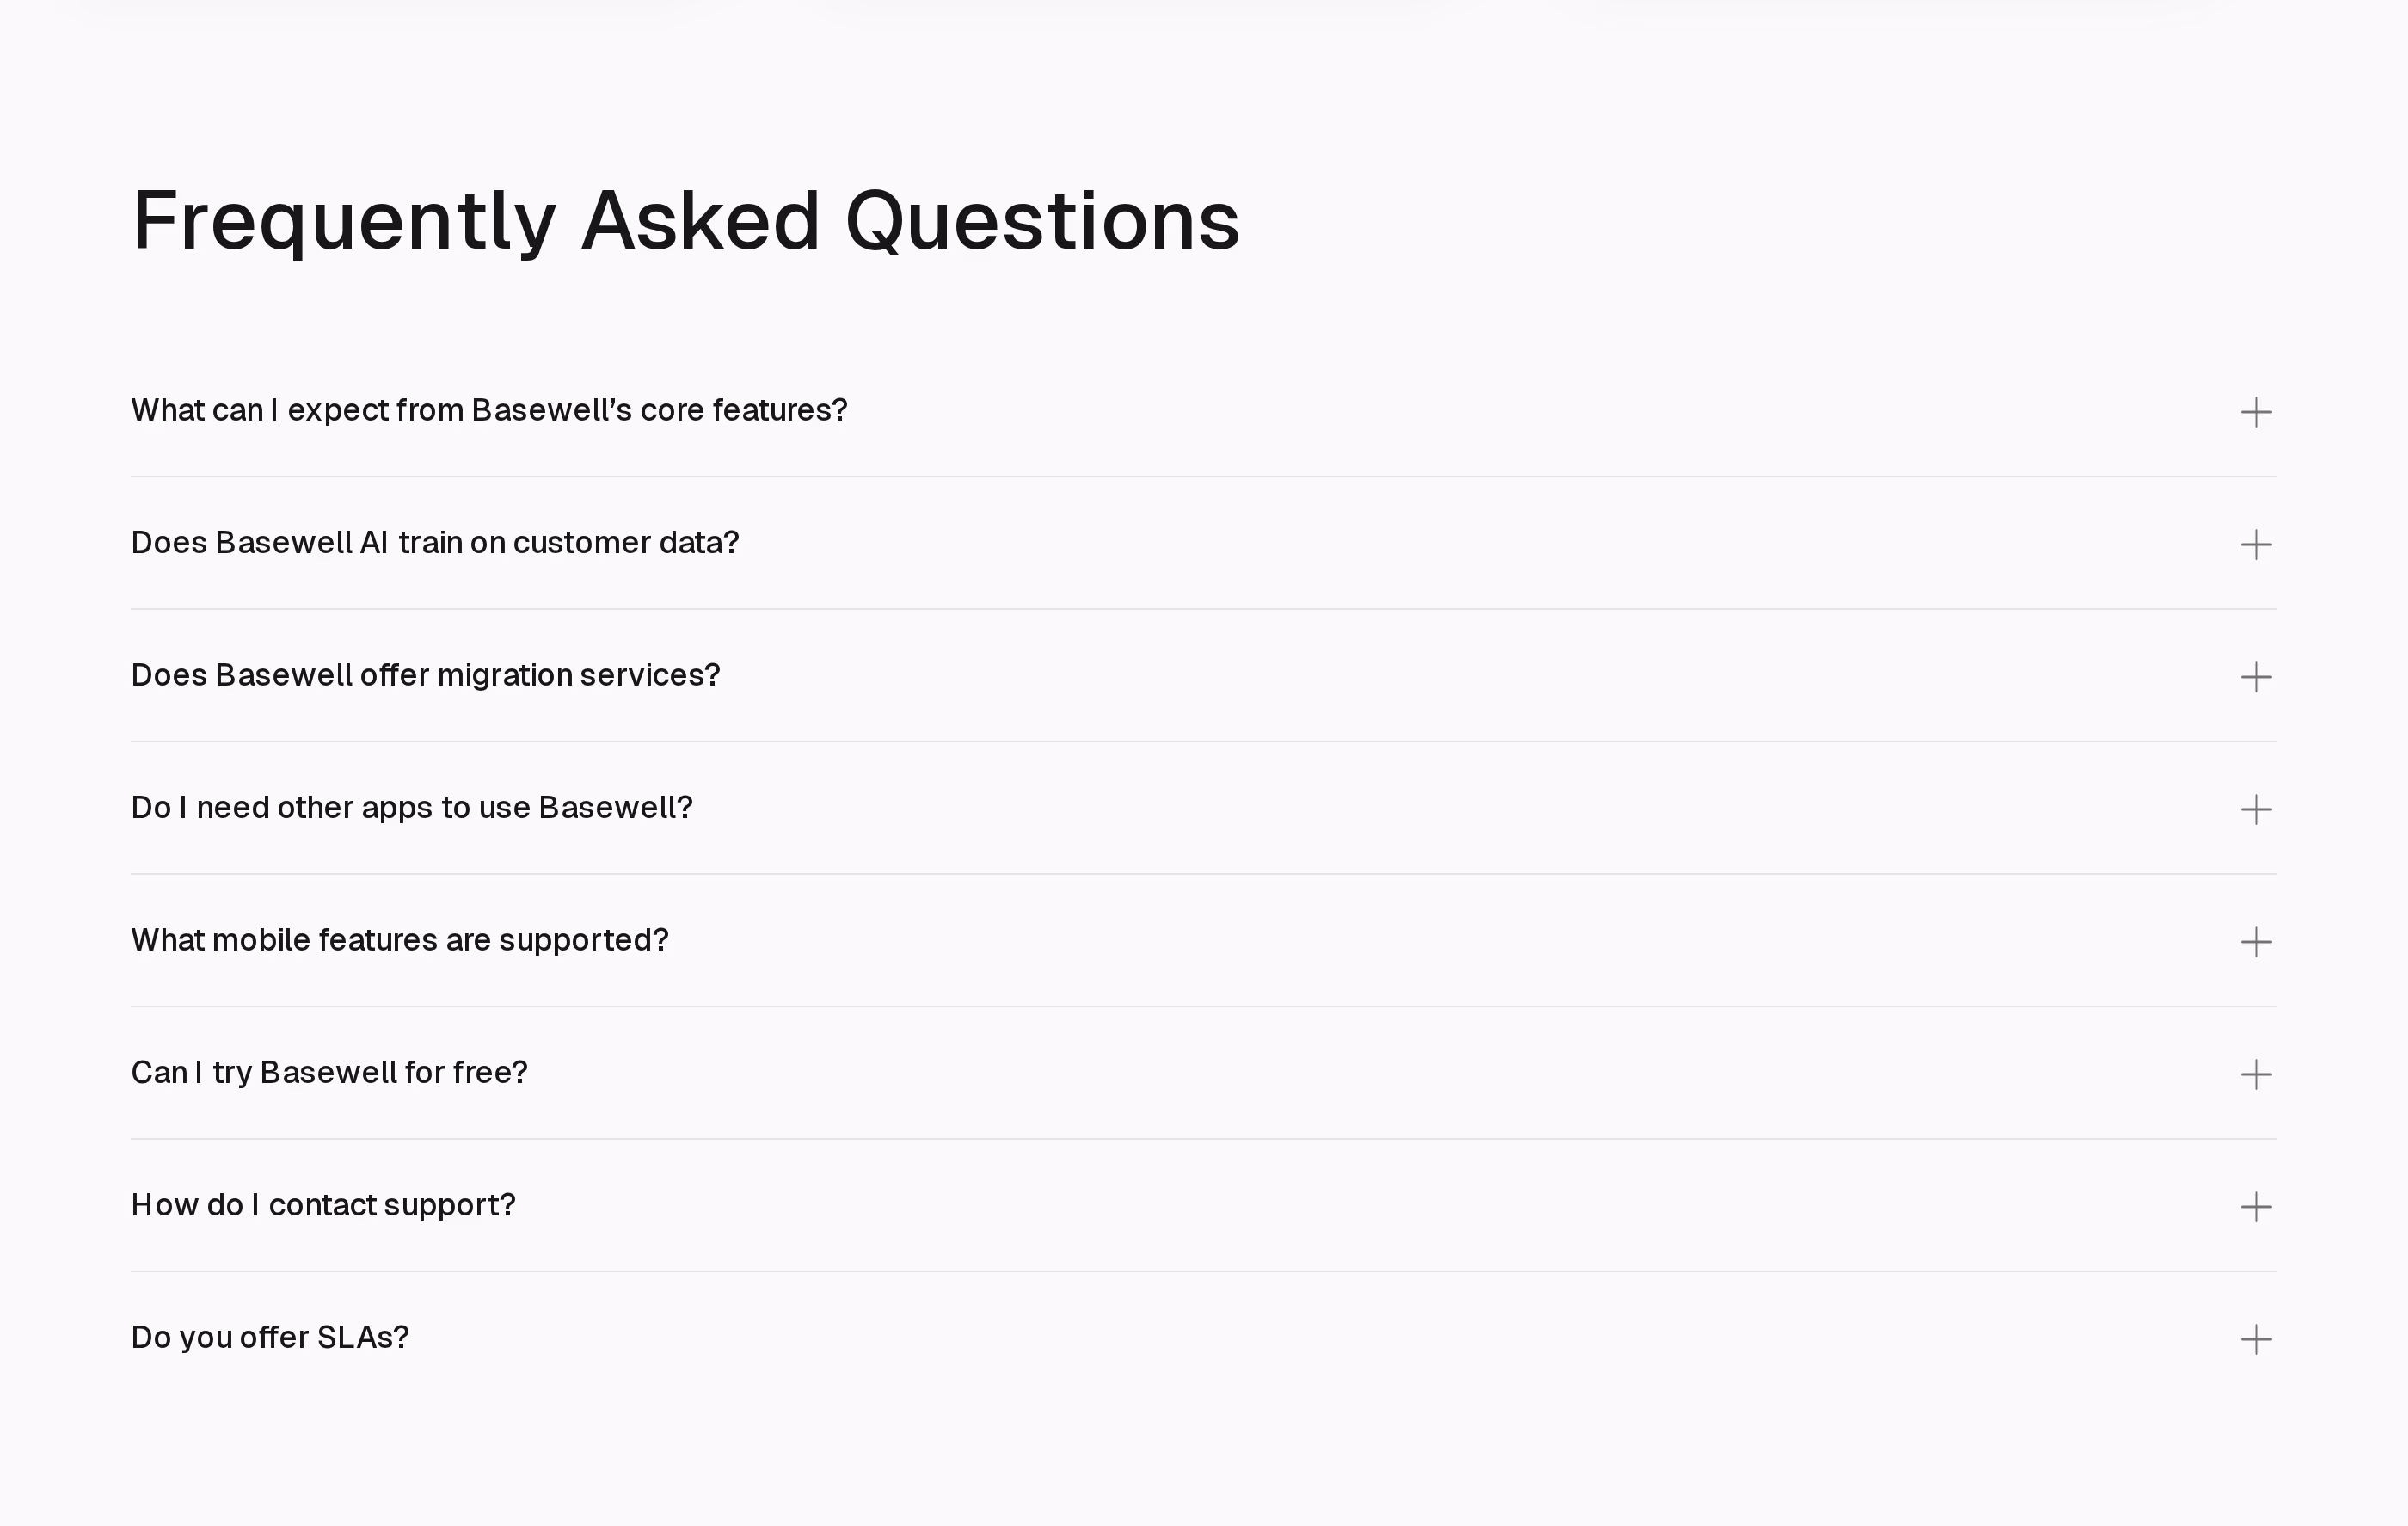Open 'Can I try Basewell for free?' question text
Viewport: 2408px width, 1526px height.
[329, 1073]
